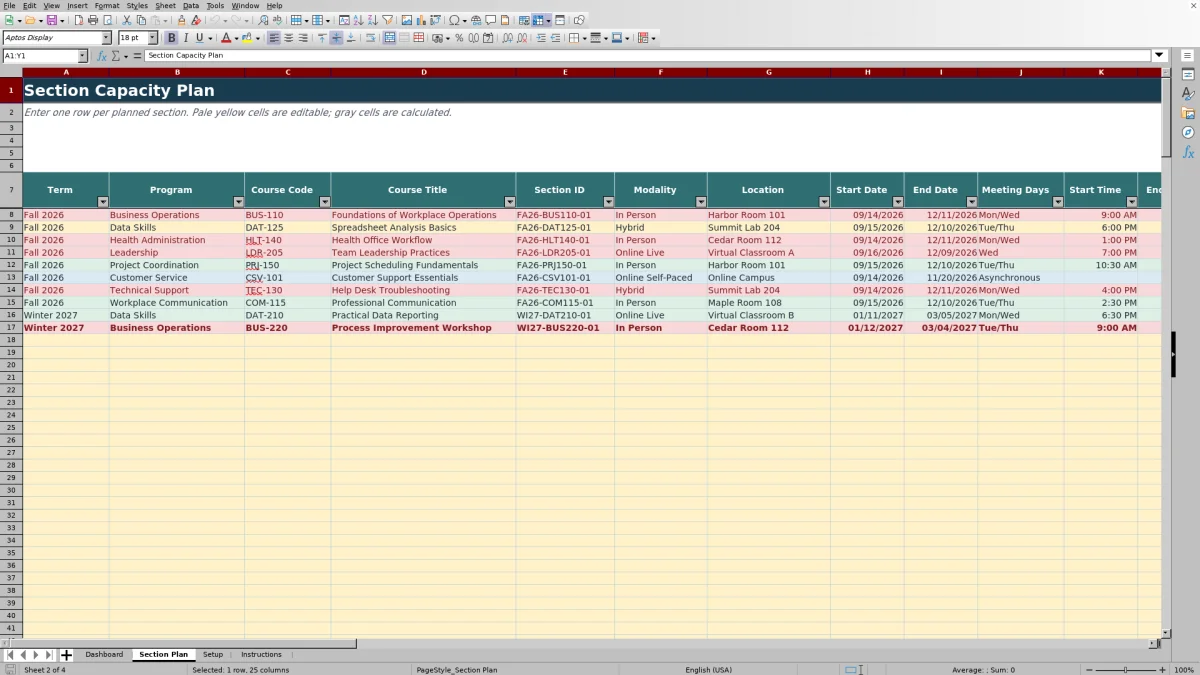Open the Location column filter dropdown

click(x=824, y=202)
